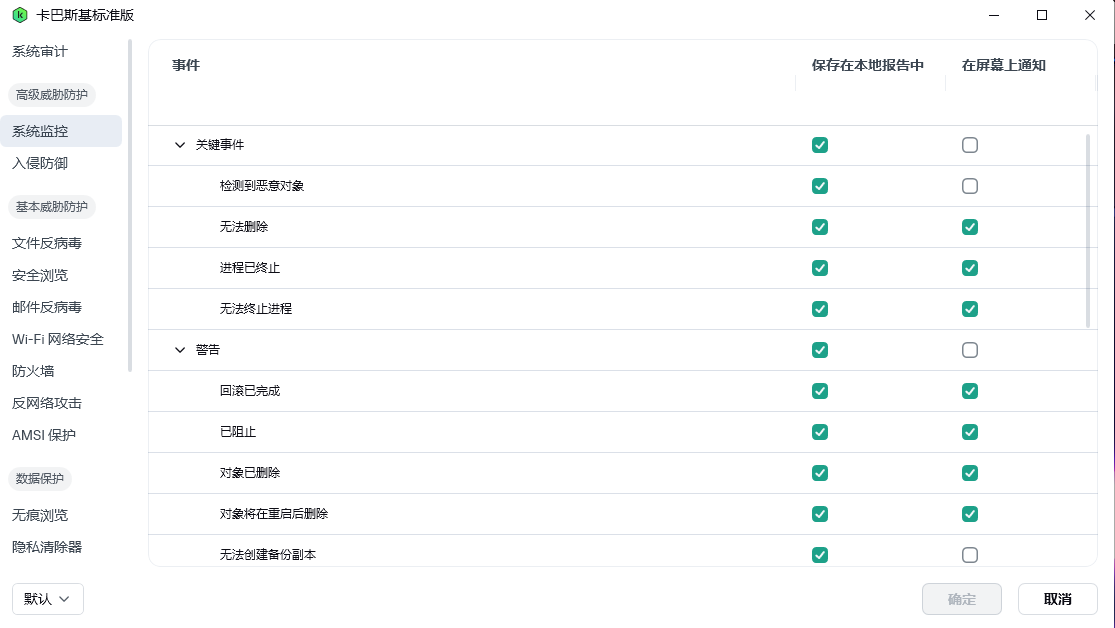Enable on-screen notification for 检测到恶意对象

970,186
